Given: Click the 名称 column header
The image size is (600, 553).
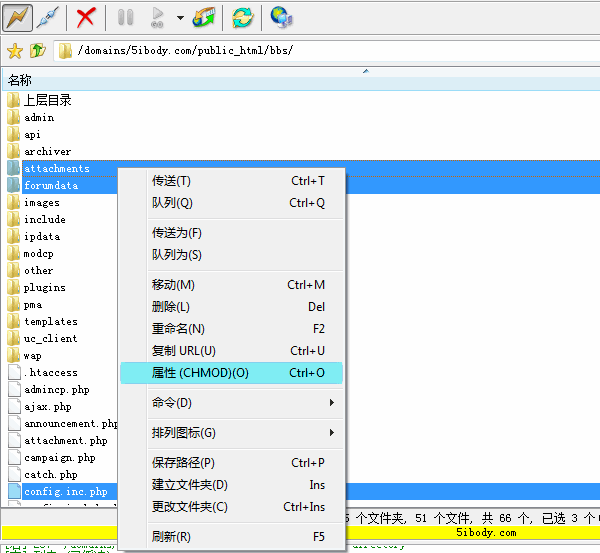Looking at the screenshot, I should pos(20,80).
